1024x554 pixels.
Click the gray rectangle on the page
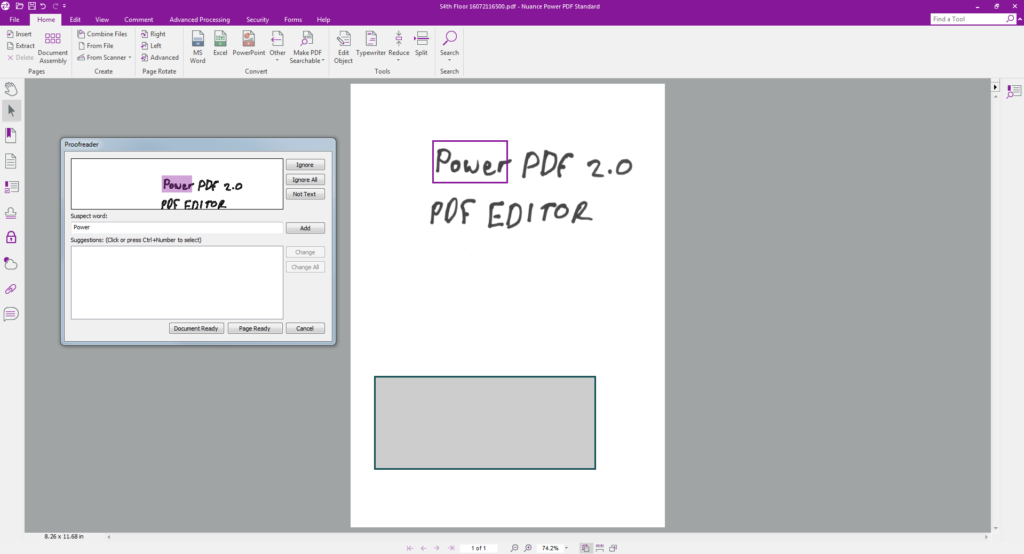[x=485, y=423]
